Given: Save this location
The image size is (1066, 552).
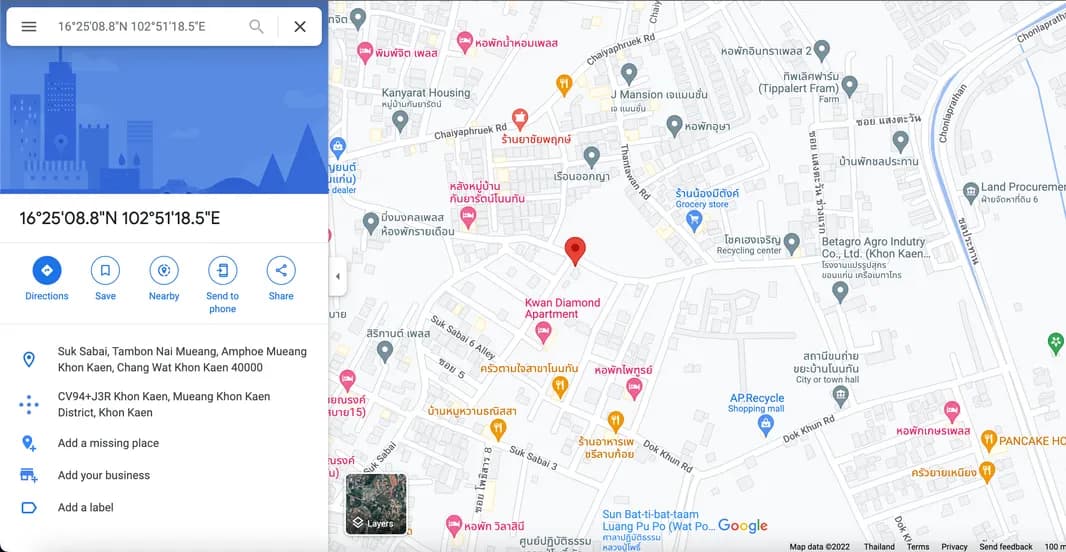Looking at the screenshot, I should point(105,271).
